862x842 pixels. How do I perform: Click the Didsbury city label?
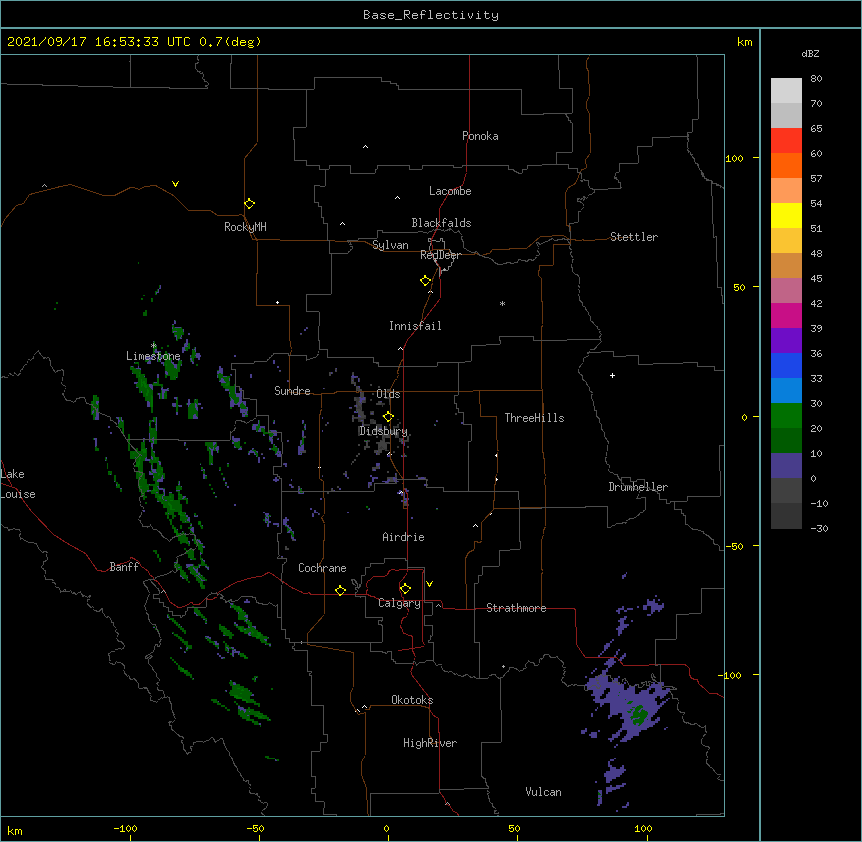(383, 431)
